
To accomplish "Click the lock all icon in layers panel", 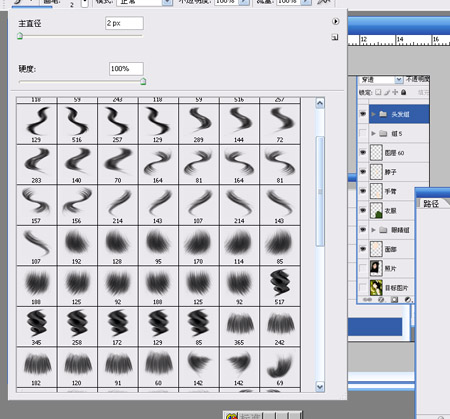I will pyautogui.click(x=403, y=92).
